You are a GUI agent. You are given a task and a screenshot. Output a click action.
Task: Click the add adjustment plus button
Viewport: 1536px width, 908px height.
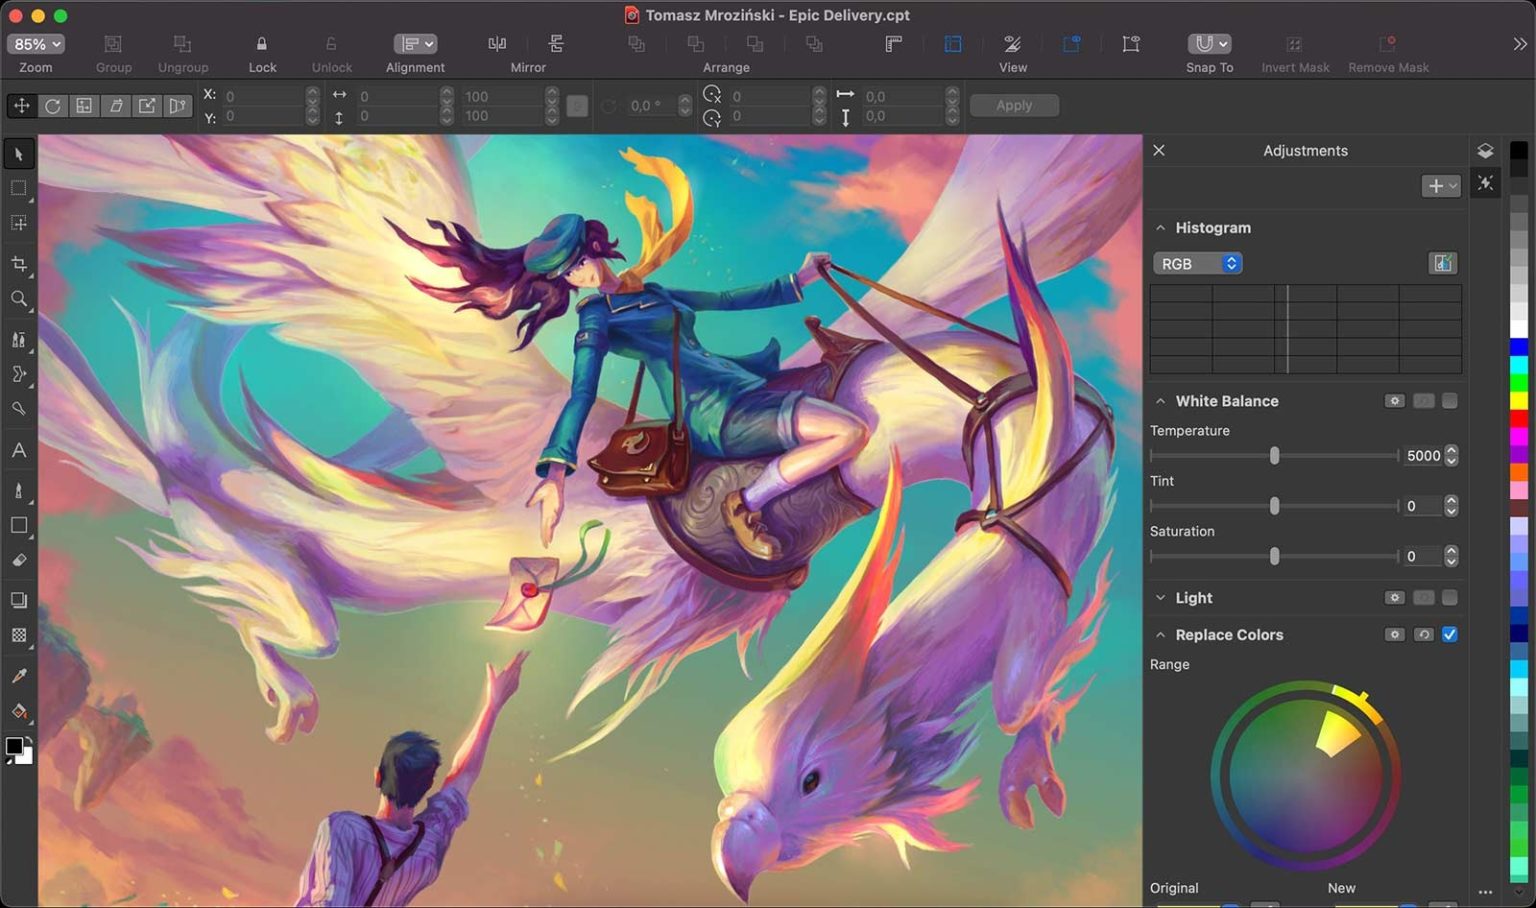point(1441,186)
